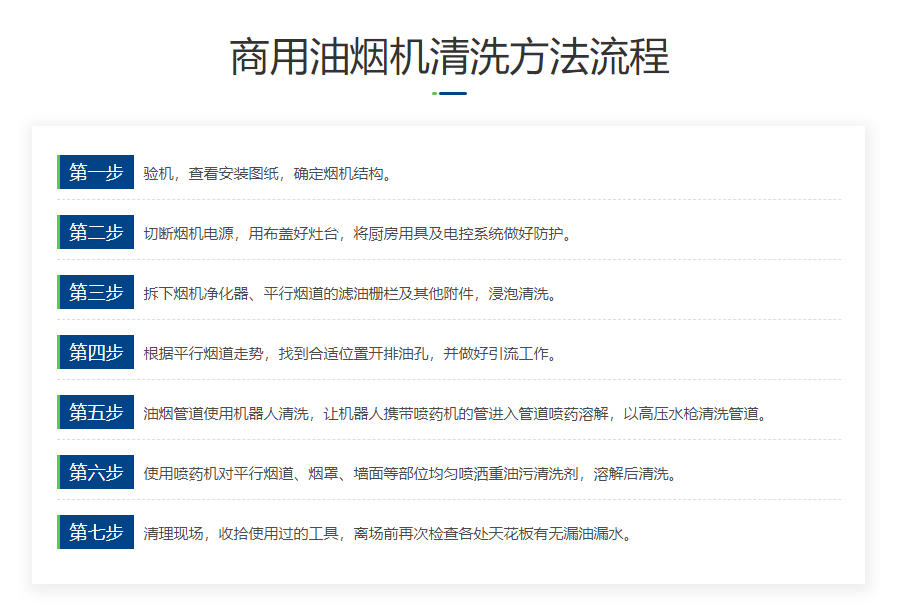The image size is (900, 611).
Task: Click the dashed divider between 第三步 and 第四步
Action: [x=449, y=320]
